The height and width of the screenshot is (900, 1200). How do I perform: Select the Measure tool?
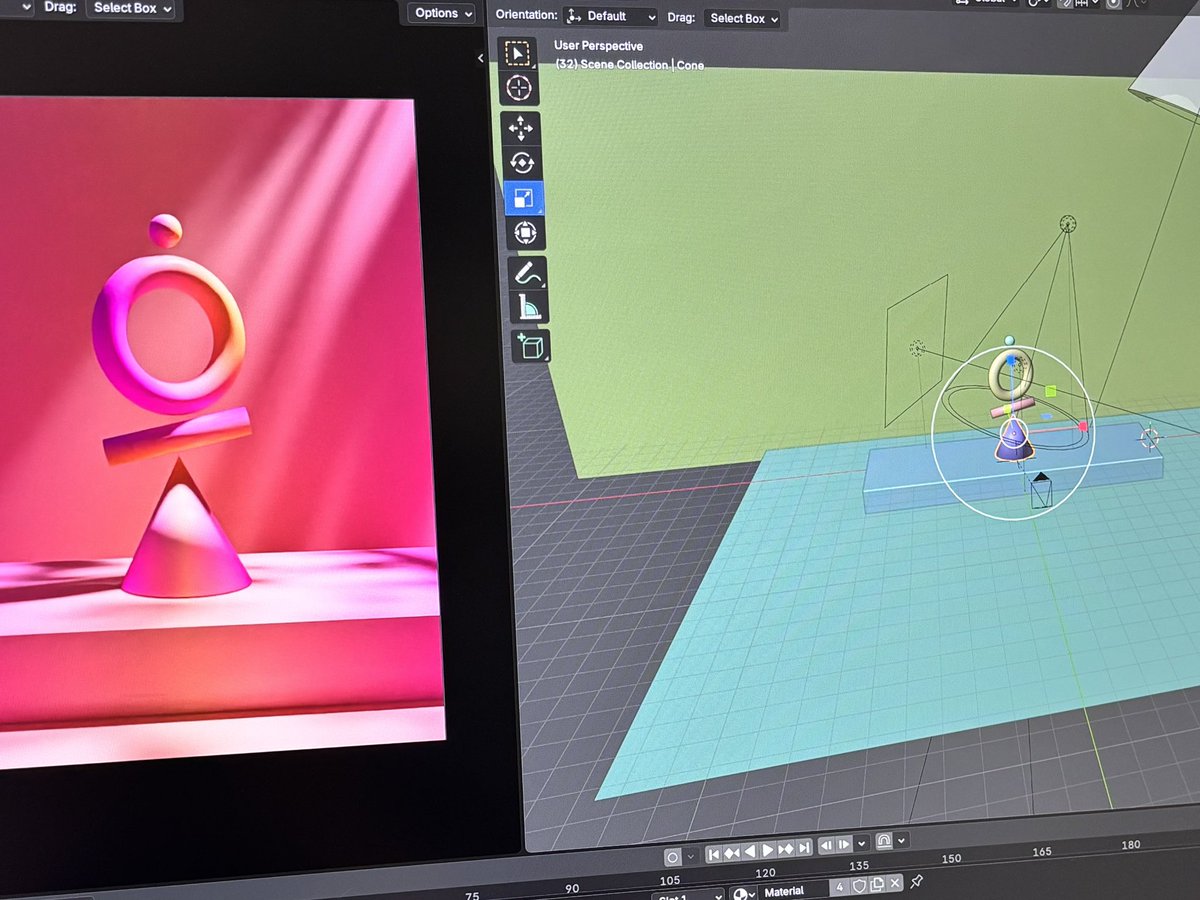click(x=529, y=308)
